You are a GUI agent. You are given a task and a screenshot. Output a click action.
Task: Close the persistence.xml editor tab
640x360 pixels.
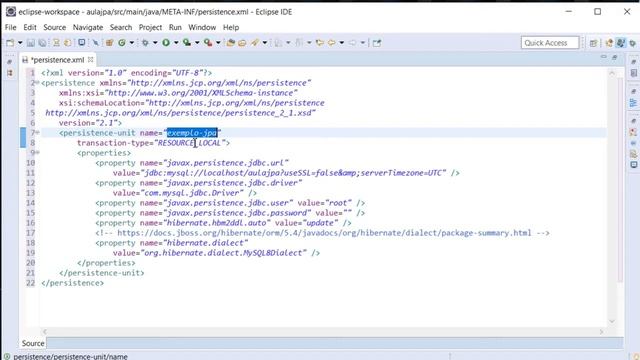(91, 60)
